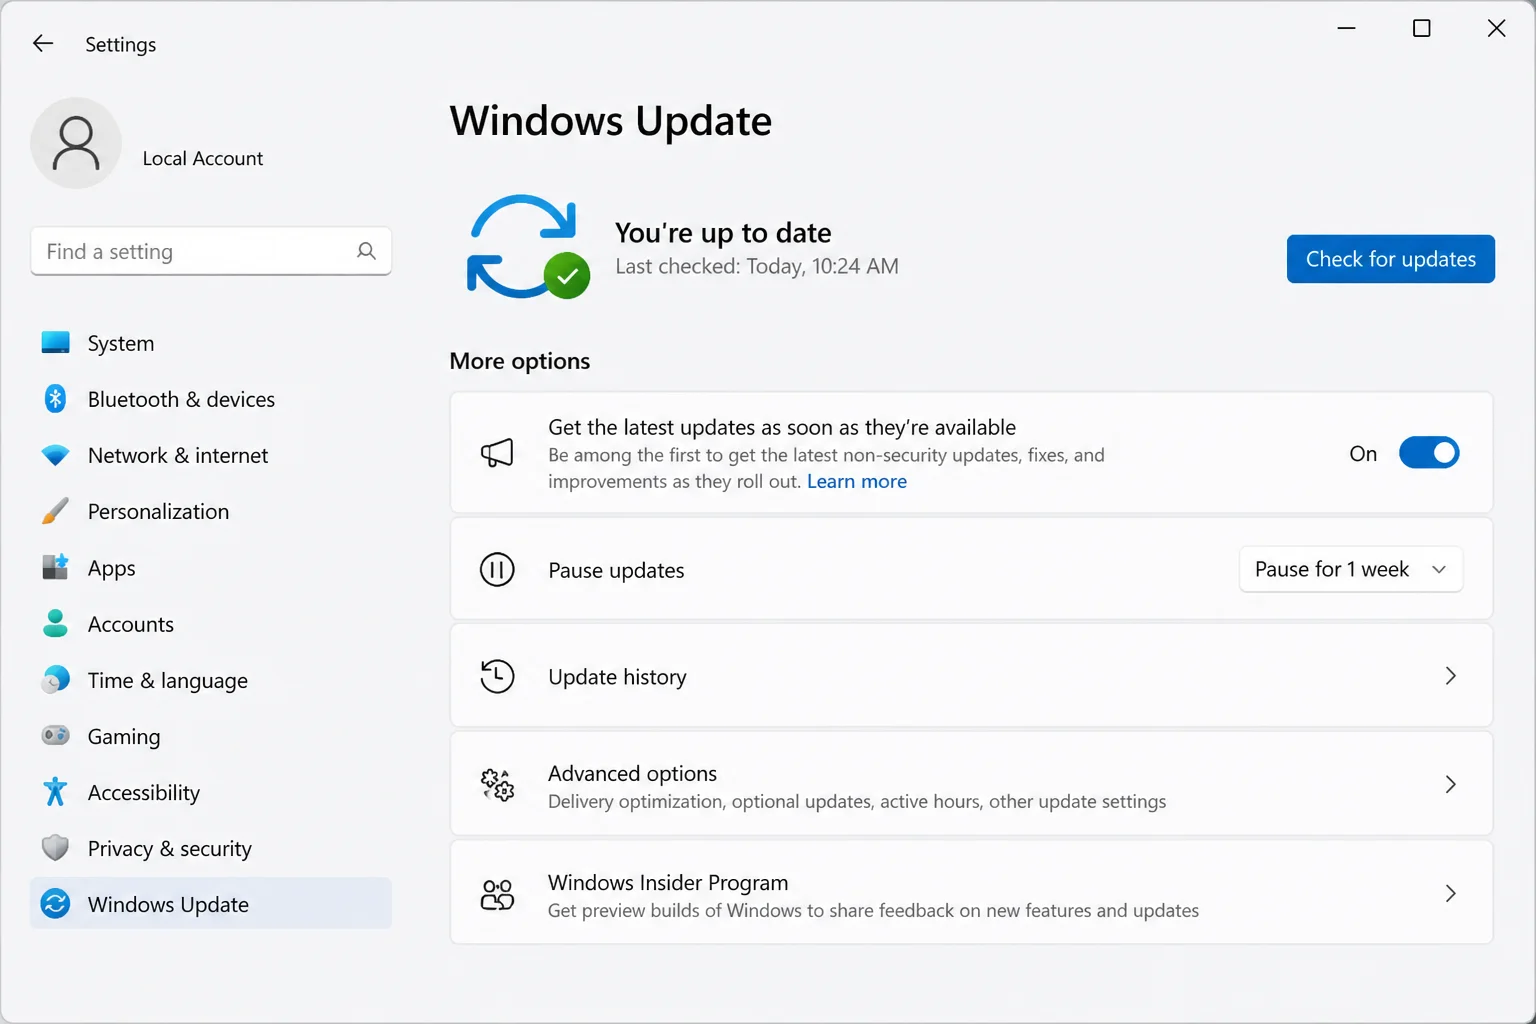Screen dimensions: 1536x1024
Task: Click the Local Account name
Action: [x=203, y=158]
